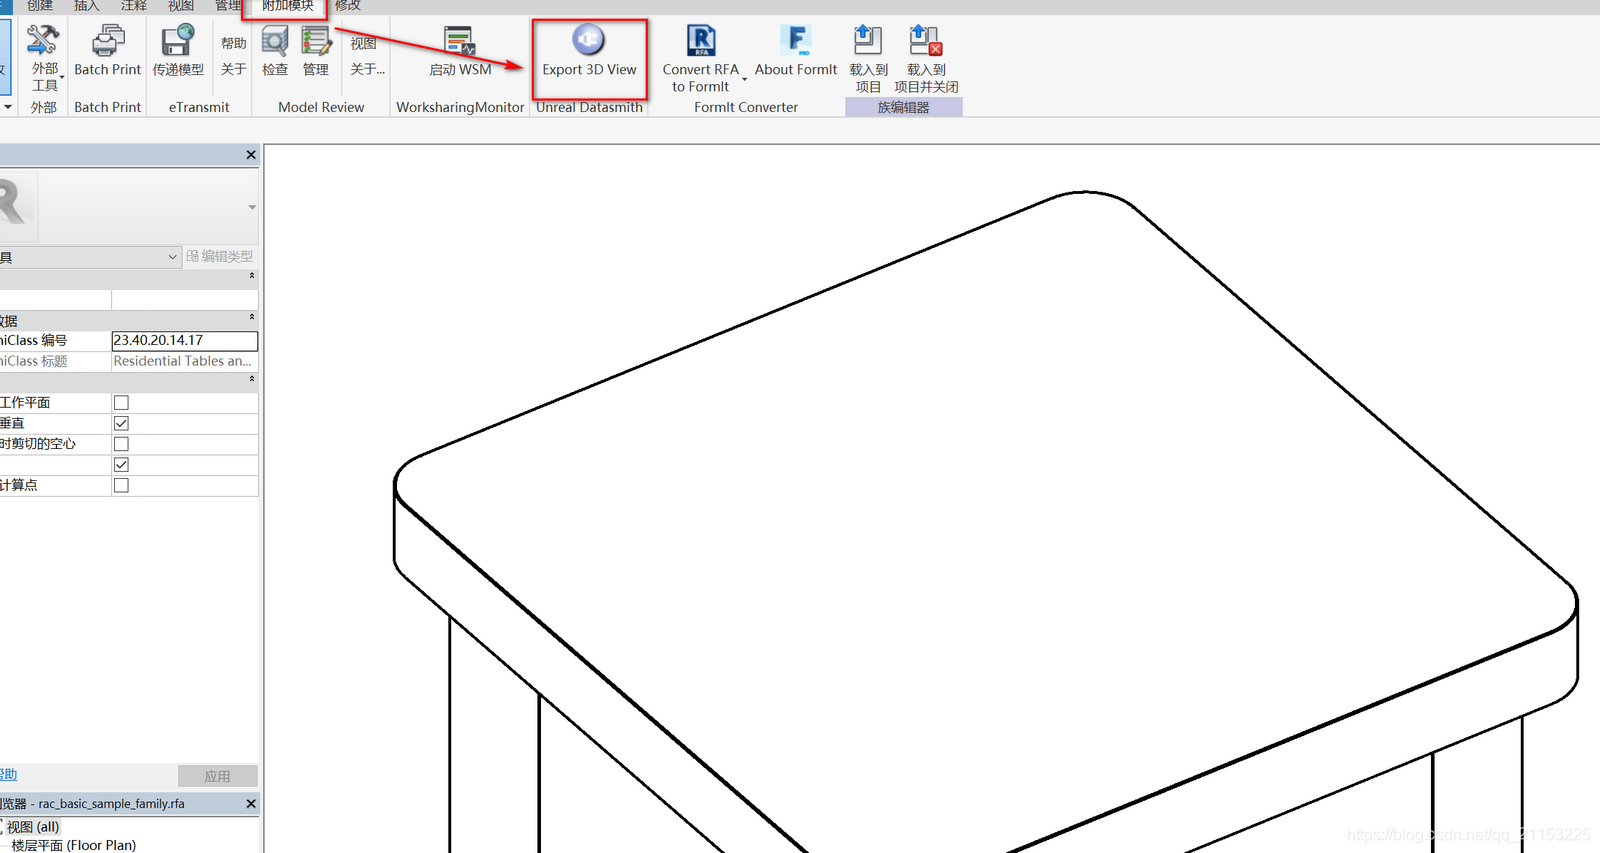Expand Convert RFA to FormIt dropdown arrow
Screen dimensions: 1600x853
tap(744, 79)
